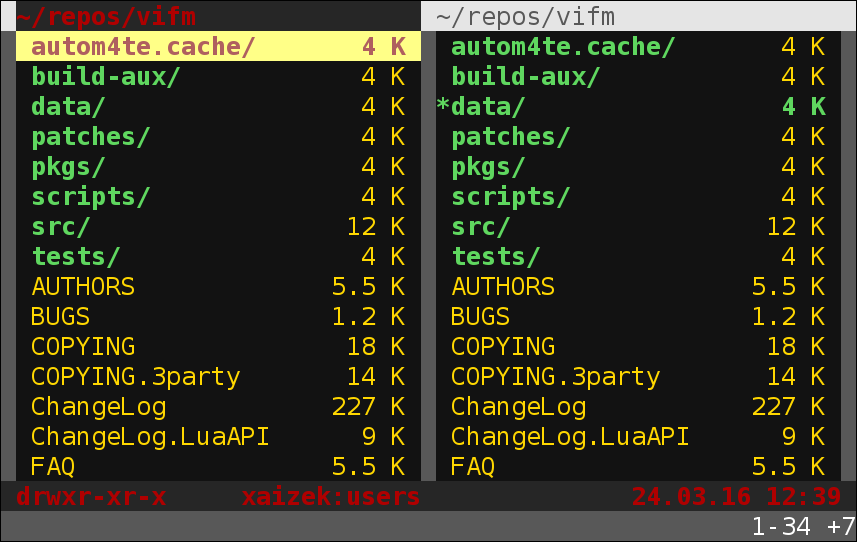
Task: Select pkgs/ in the left pane
Action: [x=219, y=167]
